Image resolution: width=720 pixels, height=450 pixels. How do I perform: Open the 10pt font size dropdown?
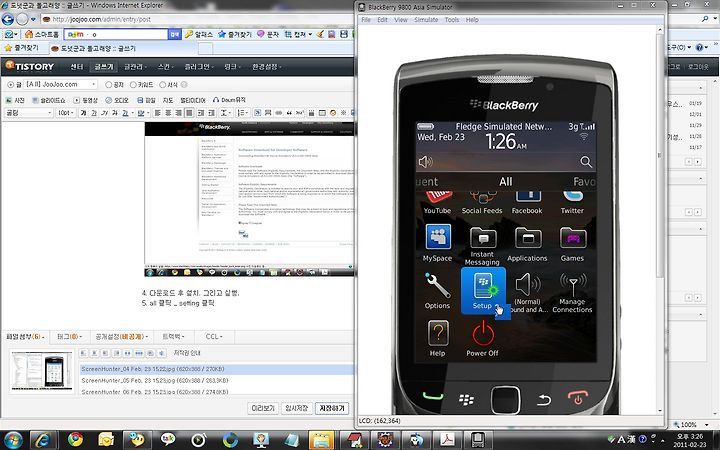pos(66,112)
